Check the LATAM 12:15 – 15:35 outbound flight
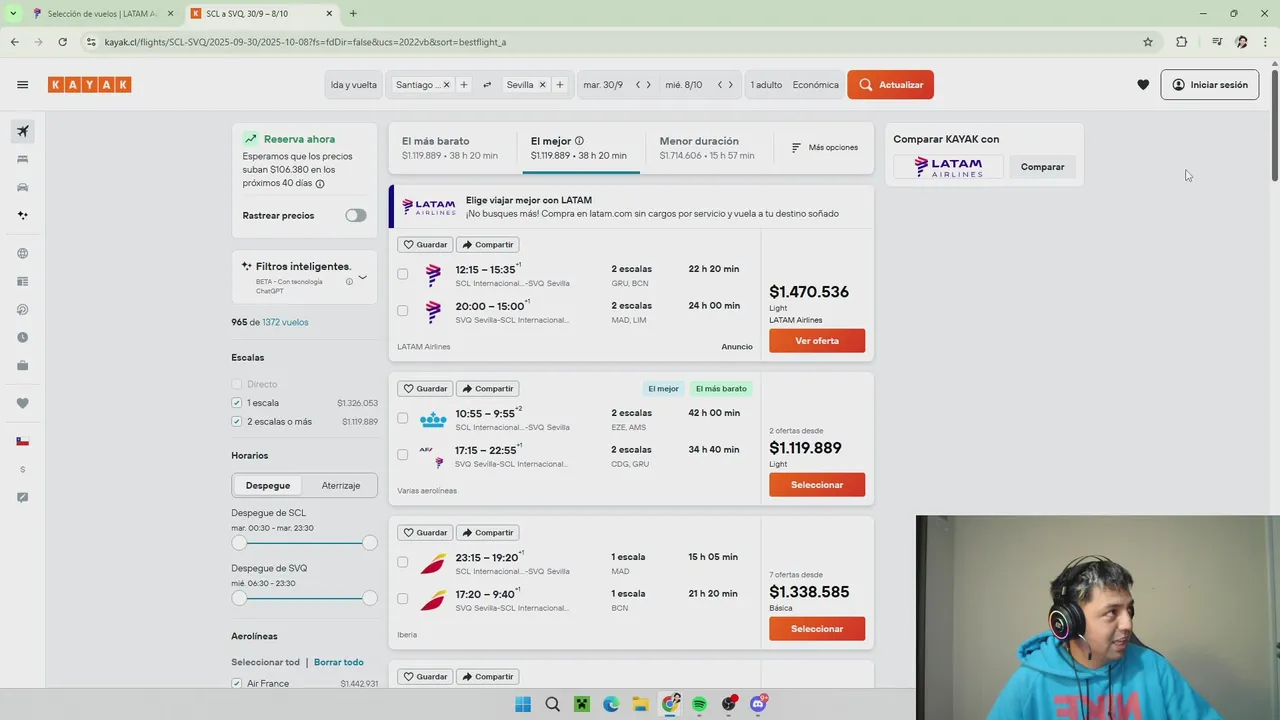 tap(402, 274)
